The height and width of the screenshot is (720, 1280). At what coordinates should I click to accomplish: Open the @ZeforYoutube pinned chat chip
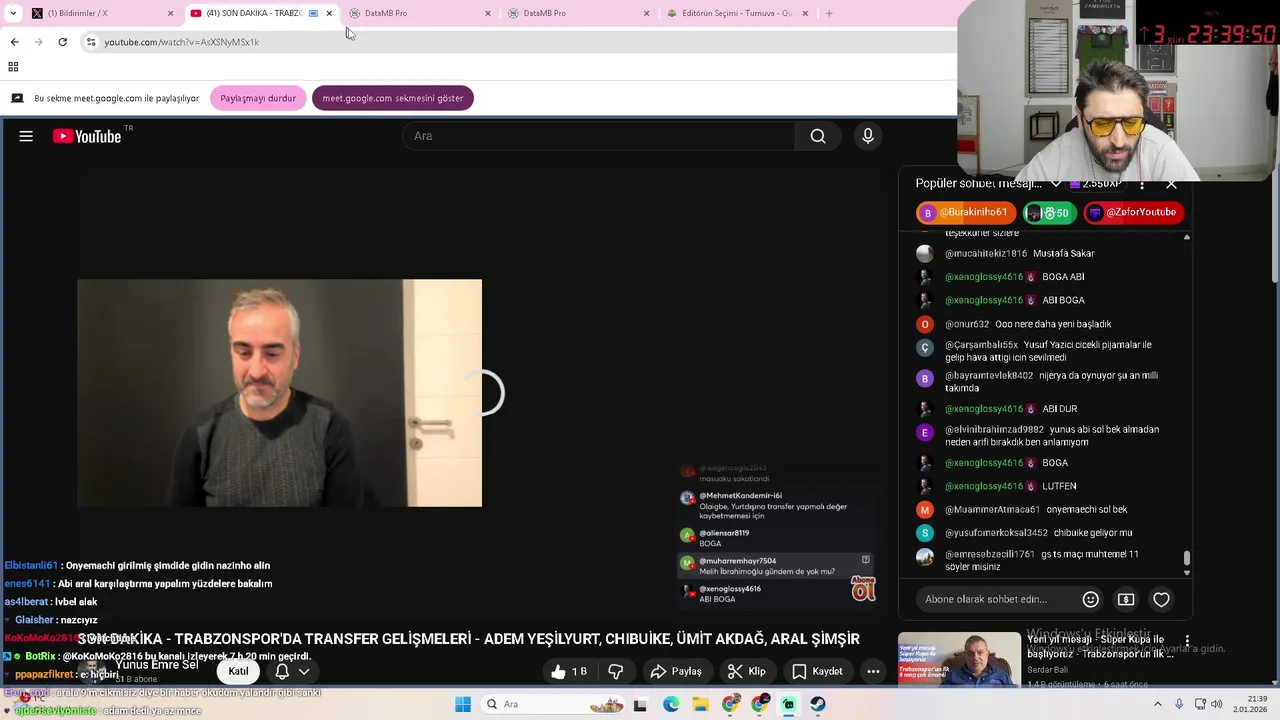pos(1134,212)
